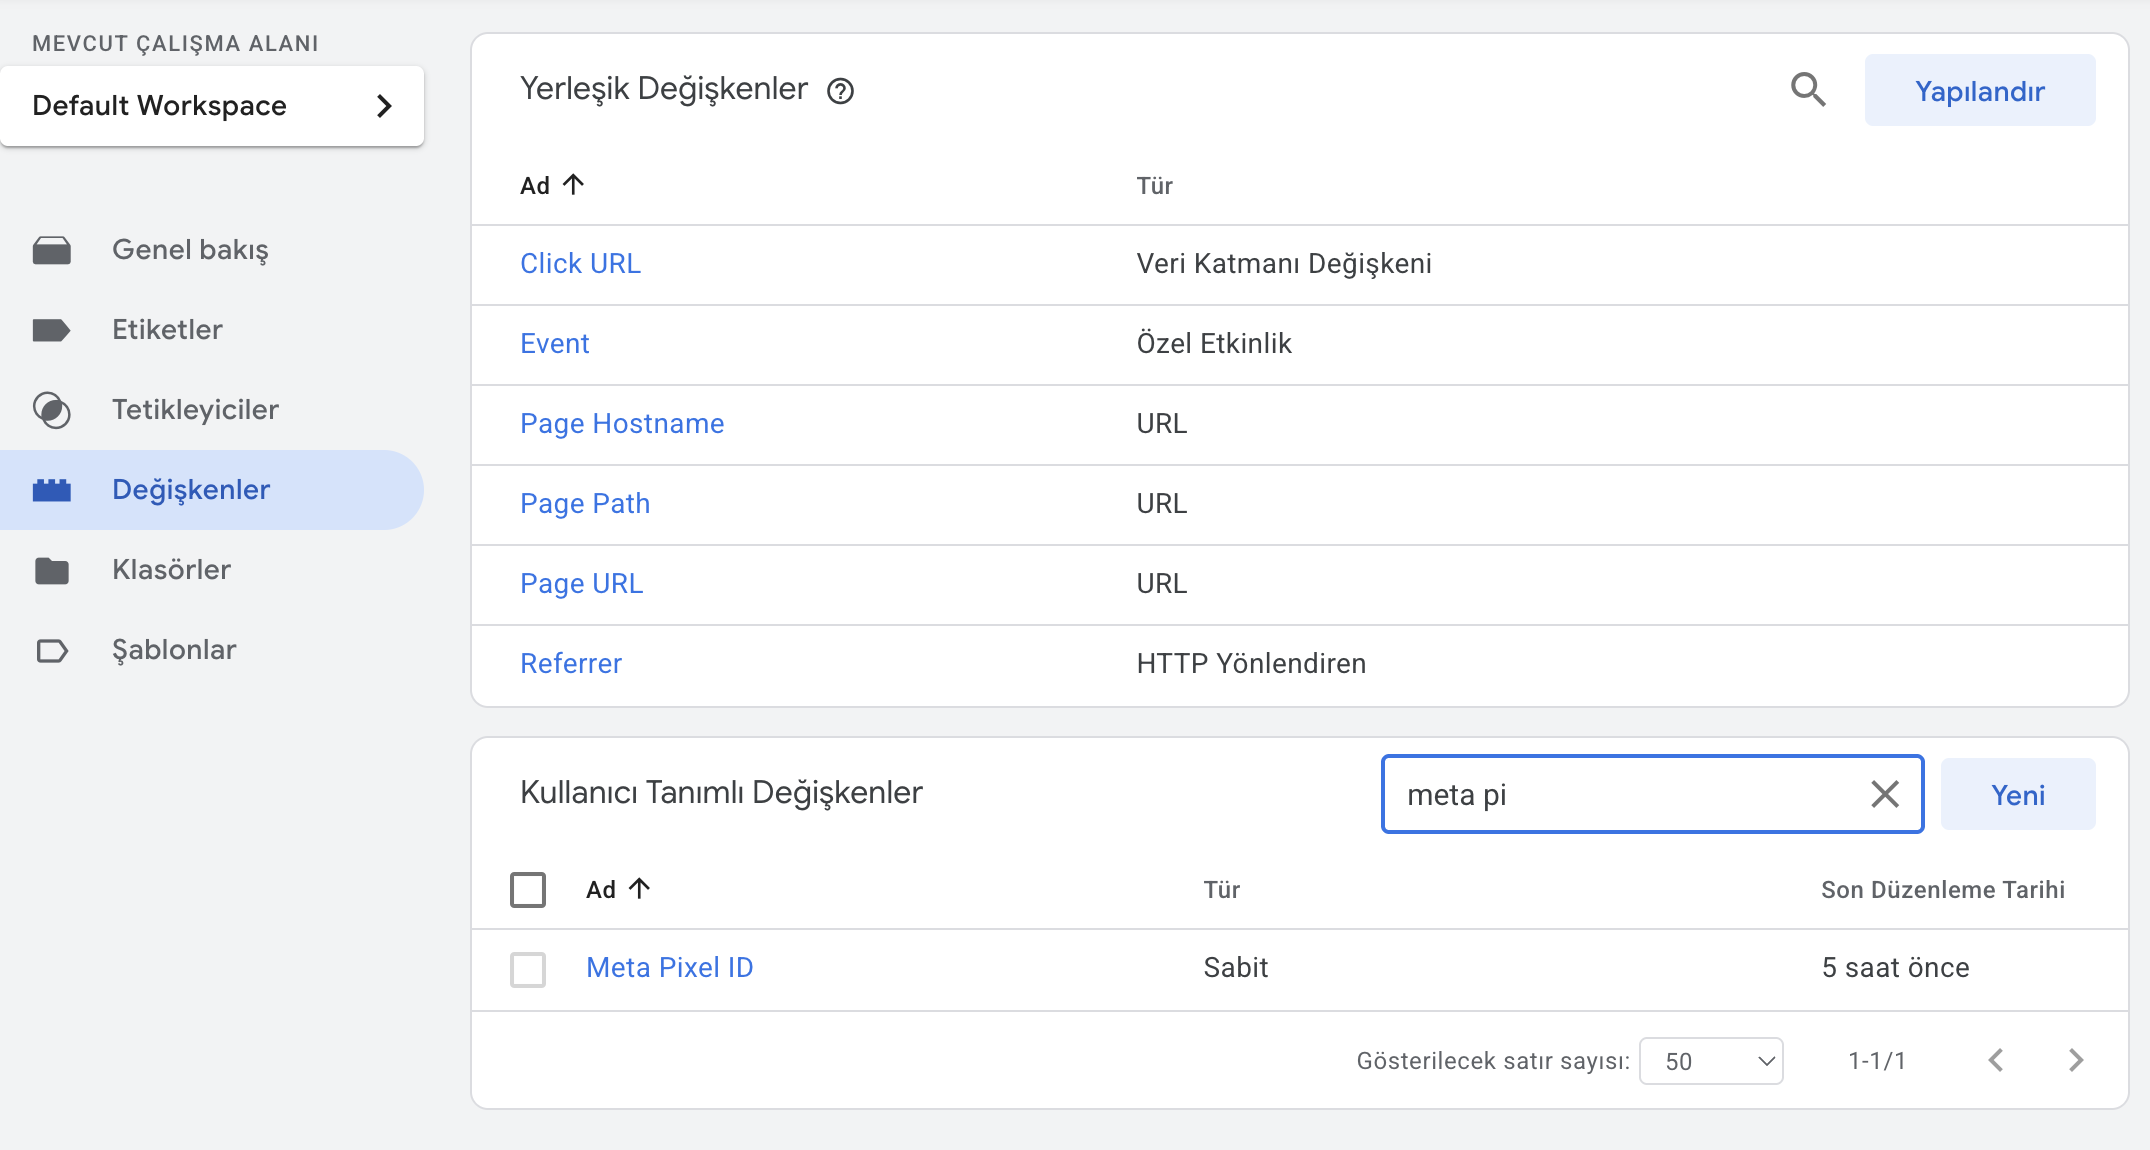Select the Değişkenler sidebar icon
The width and height of the screenshot is (2150, 1150).
(53, 490)
